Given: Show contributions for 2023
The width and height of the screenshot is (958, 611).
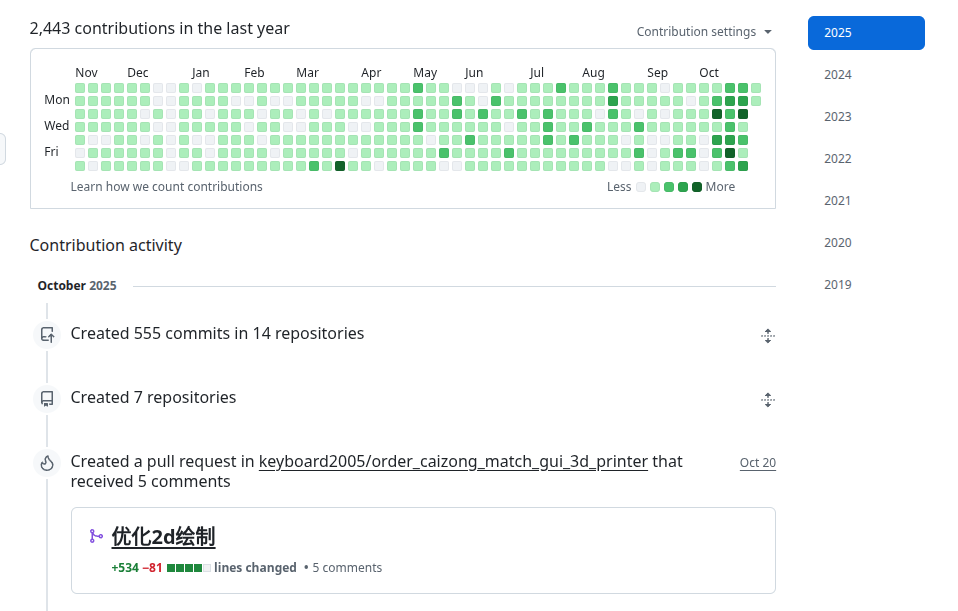Looking at the screenshot, I should (x=838, y=117).
